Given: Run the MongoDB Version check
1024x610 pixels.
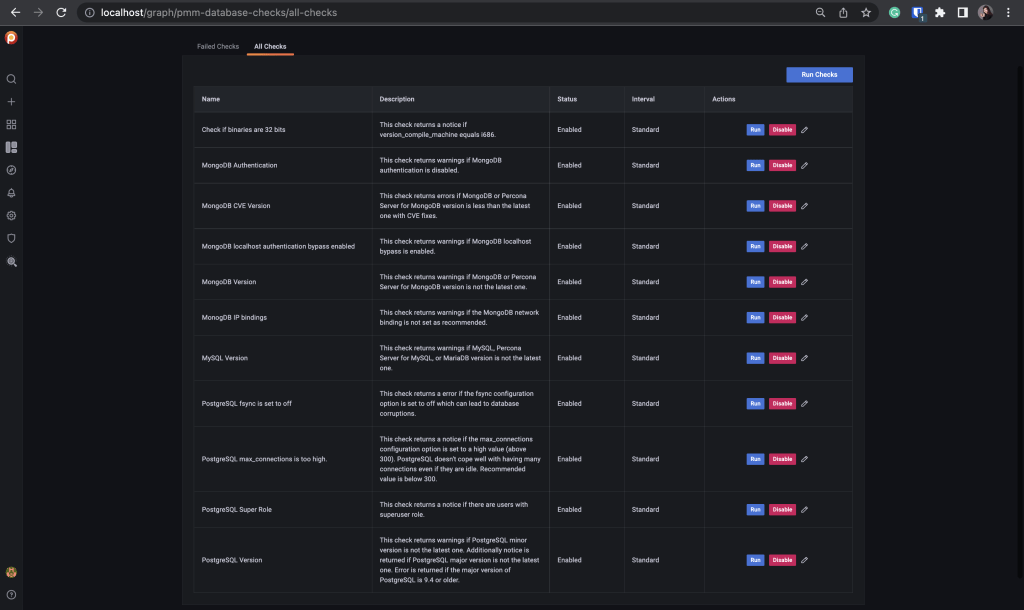Looking at the screenshot, I should tap(755, 282).
